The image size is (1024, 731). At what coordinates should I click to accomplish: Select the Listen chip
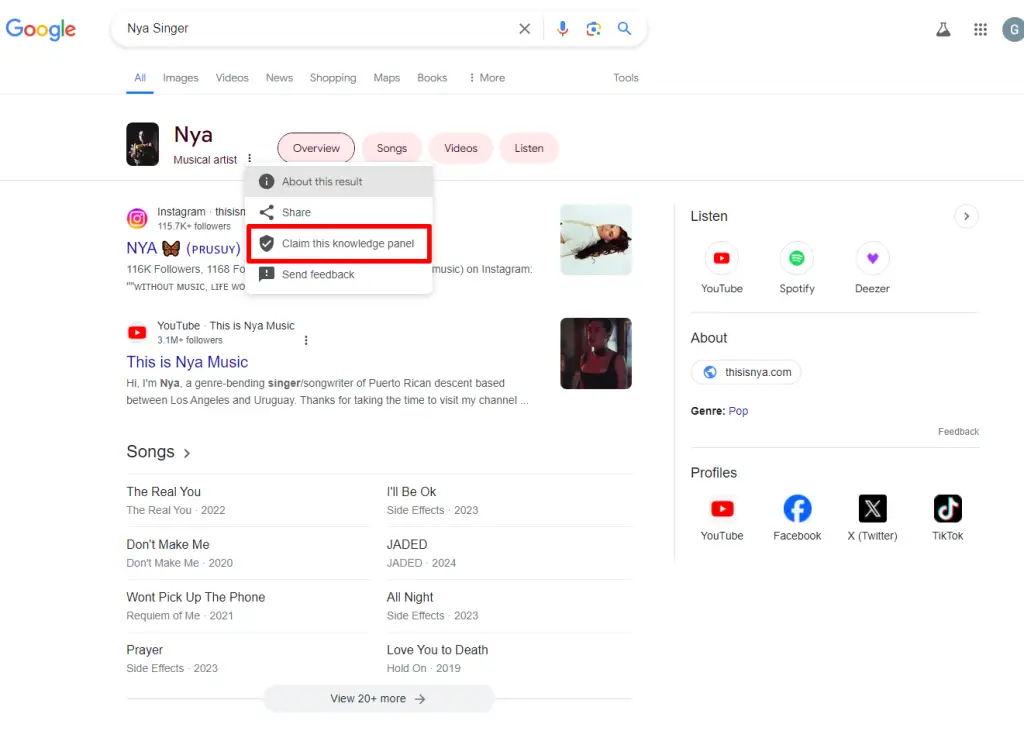[529, 148]
